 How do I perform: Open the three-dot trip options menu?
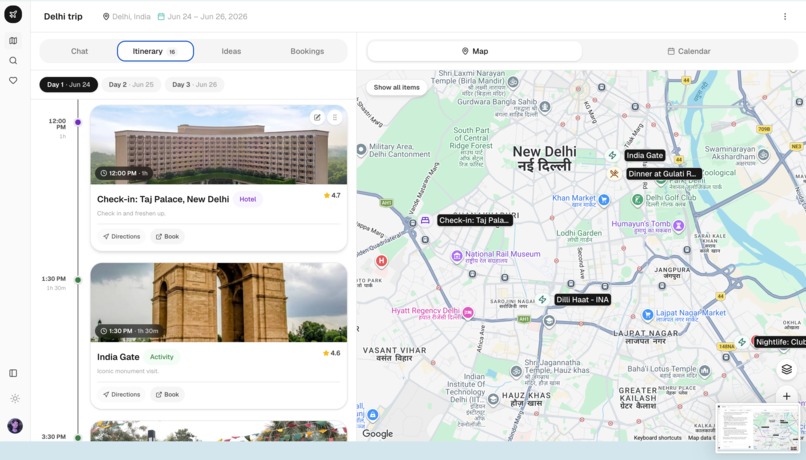click(785, 16)
